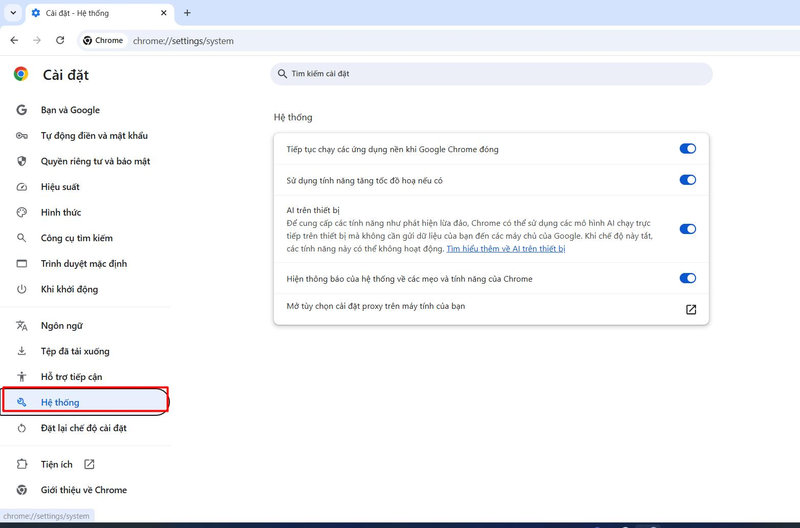The height and width of the screenshot is (528, 800).
Task: Open Giới thiệu về Chrome
Action: [x=84, y=490]
